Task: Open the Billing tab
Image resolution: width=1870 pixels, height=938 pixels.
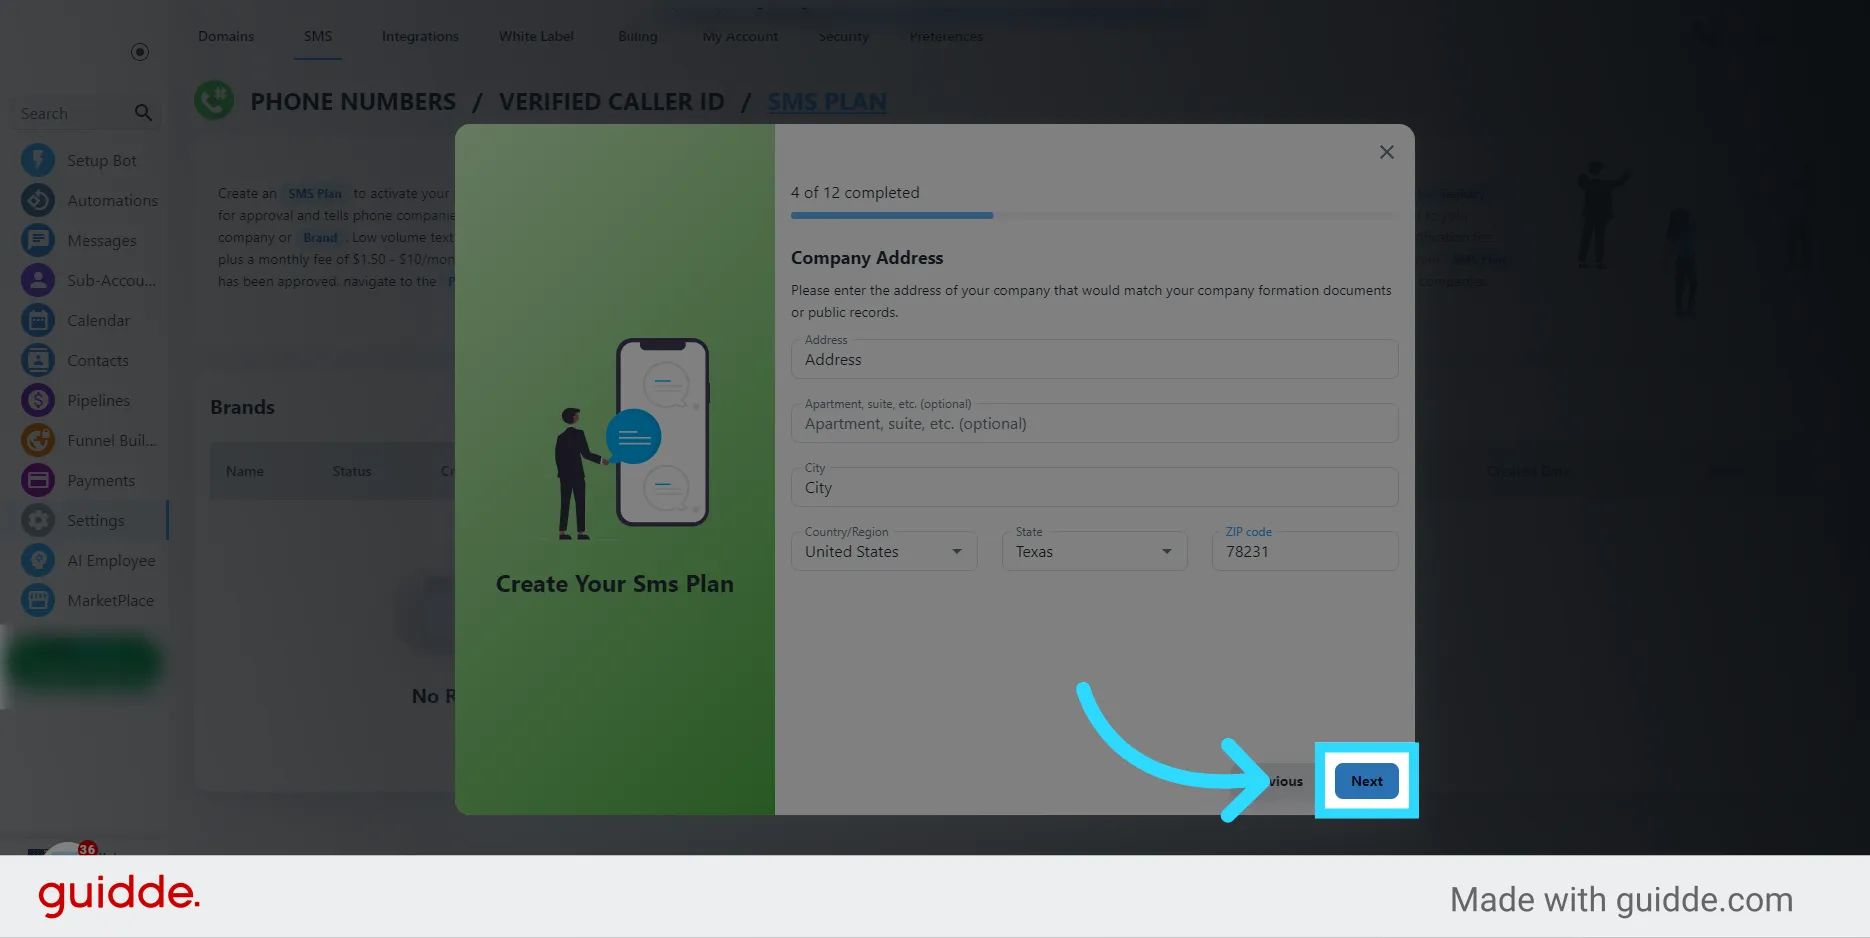Action: [638, 36]
